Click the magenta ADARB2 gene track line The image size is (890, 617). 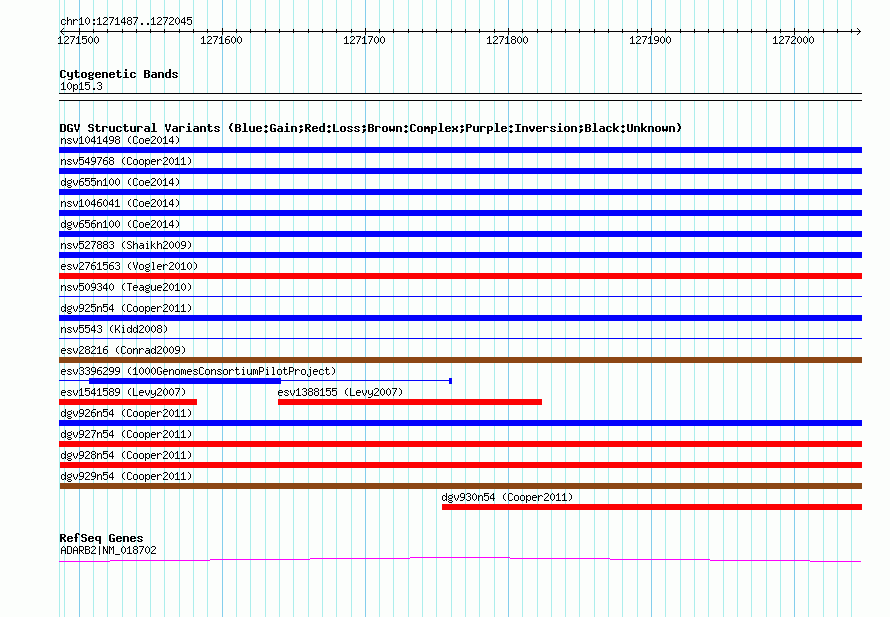click(460, 560)
